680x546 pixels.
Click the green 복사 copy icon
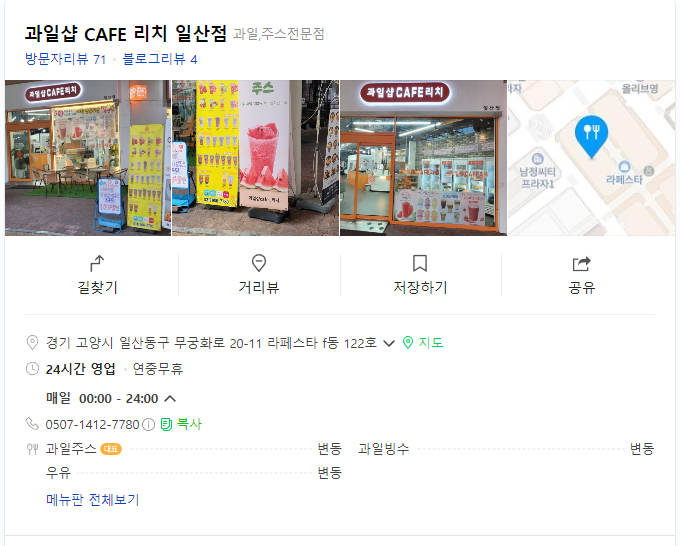tap(166, 424)
